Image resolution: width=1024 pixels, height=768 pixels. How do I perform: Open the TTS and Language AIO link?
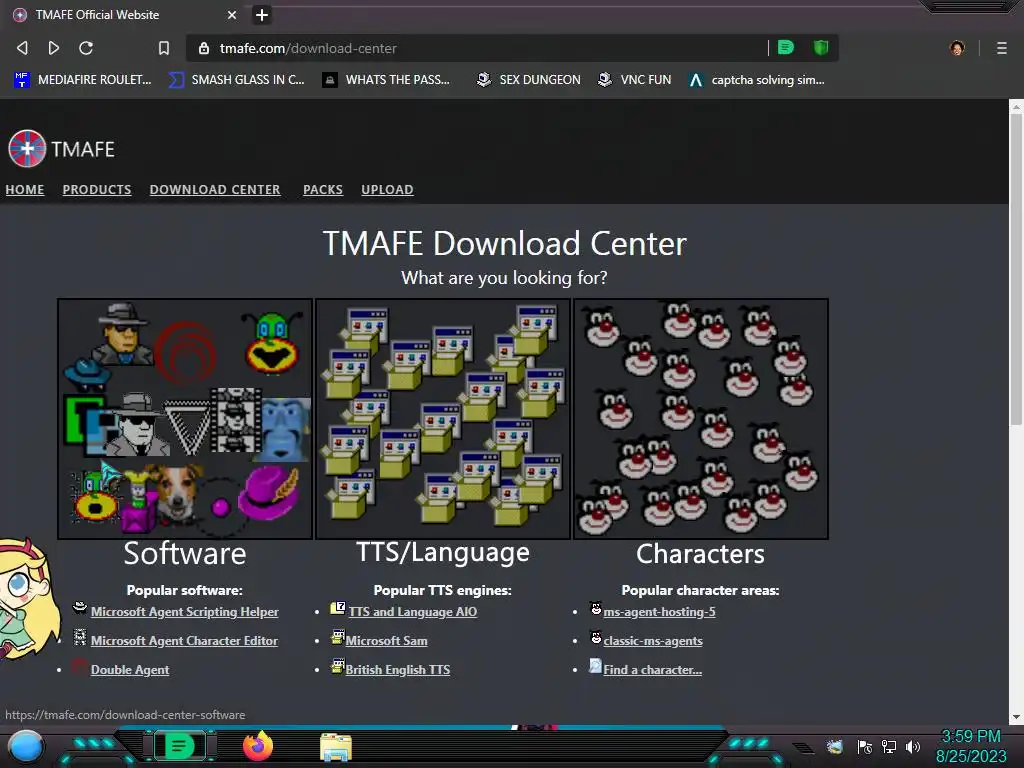click(x=413, y=612)
